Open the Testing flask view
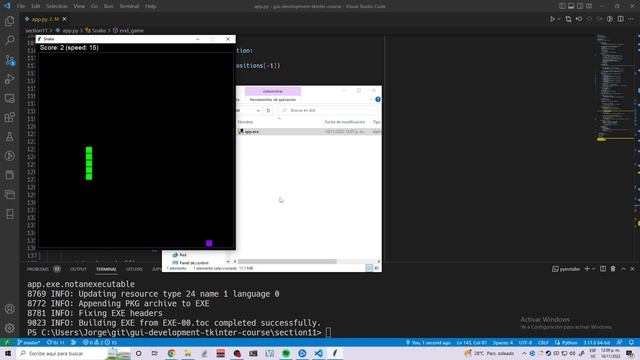 (x=9, y=137)
